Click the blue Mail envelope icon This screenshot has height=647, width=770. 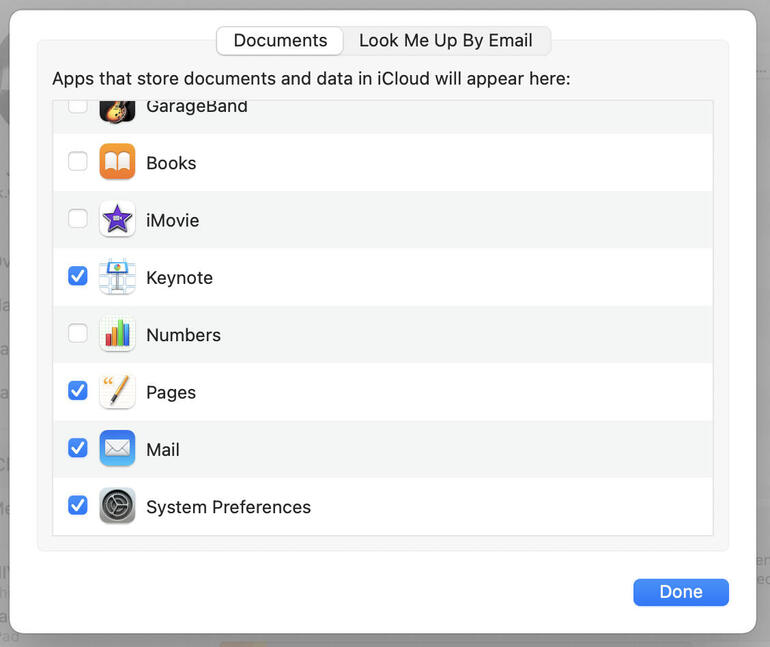[117, 448]
